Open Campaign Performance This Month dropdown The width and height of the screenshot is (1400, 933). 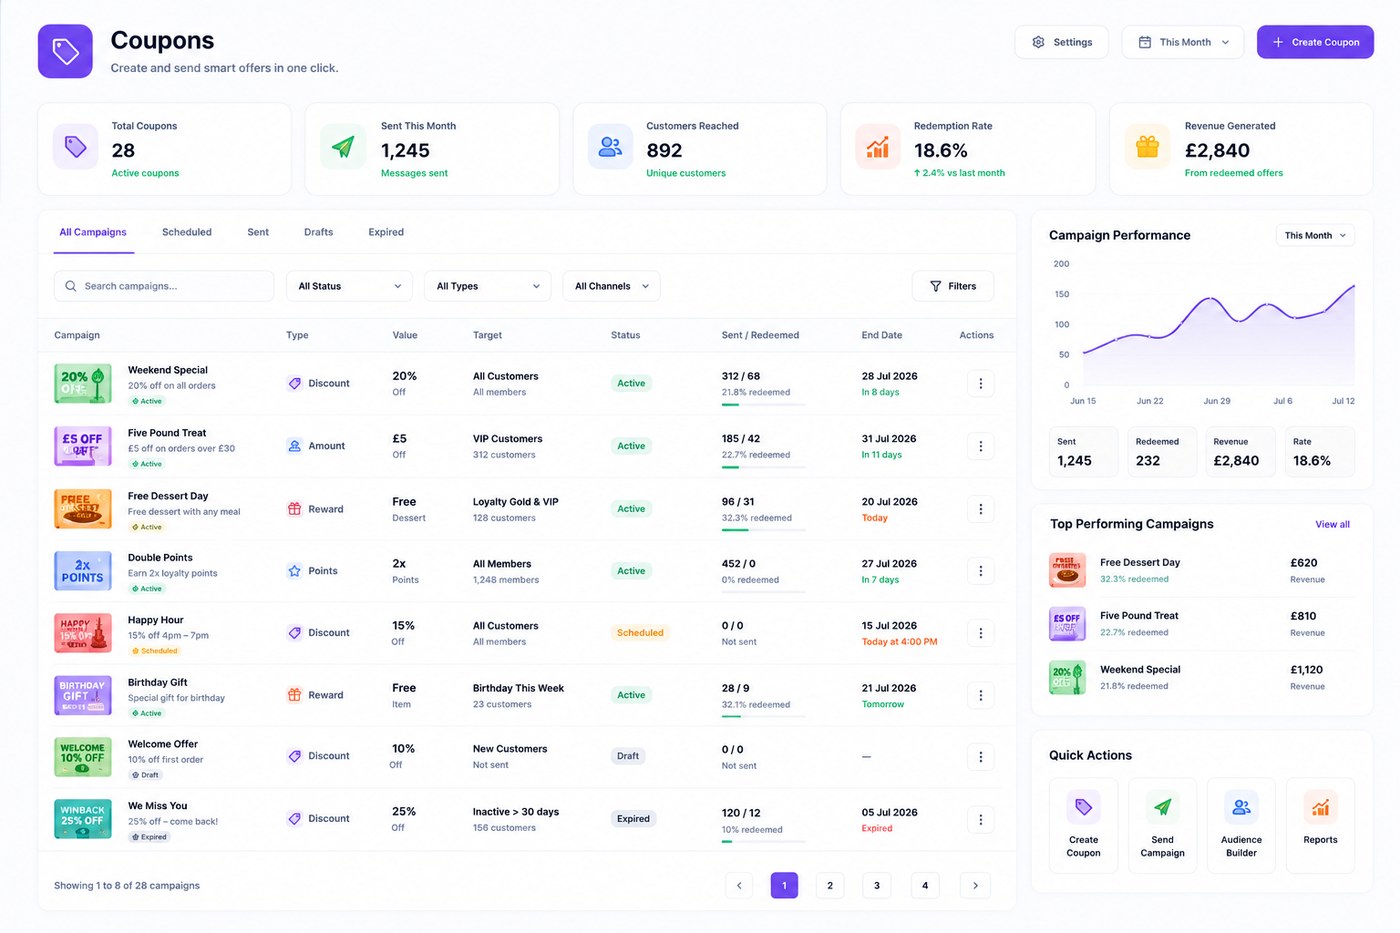click(1315, 235)
